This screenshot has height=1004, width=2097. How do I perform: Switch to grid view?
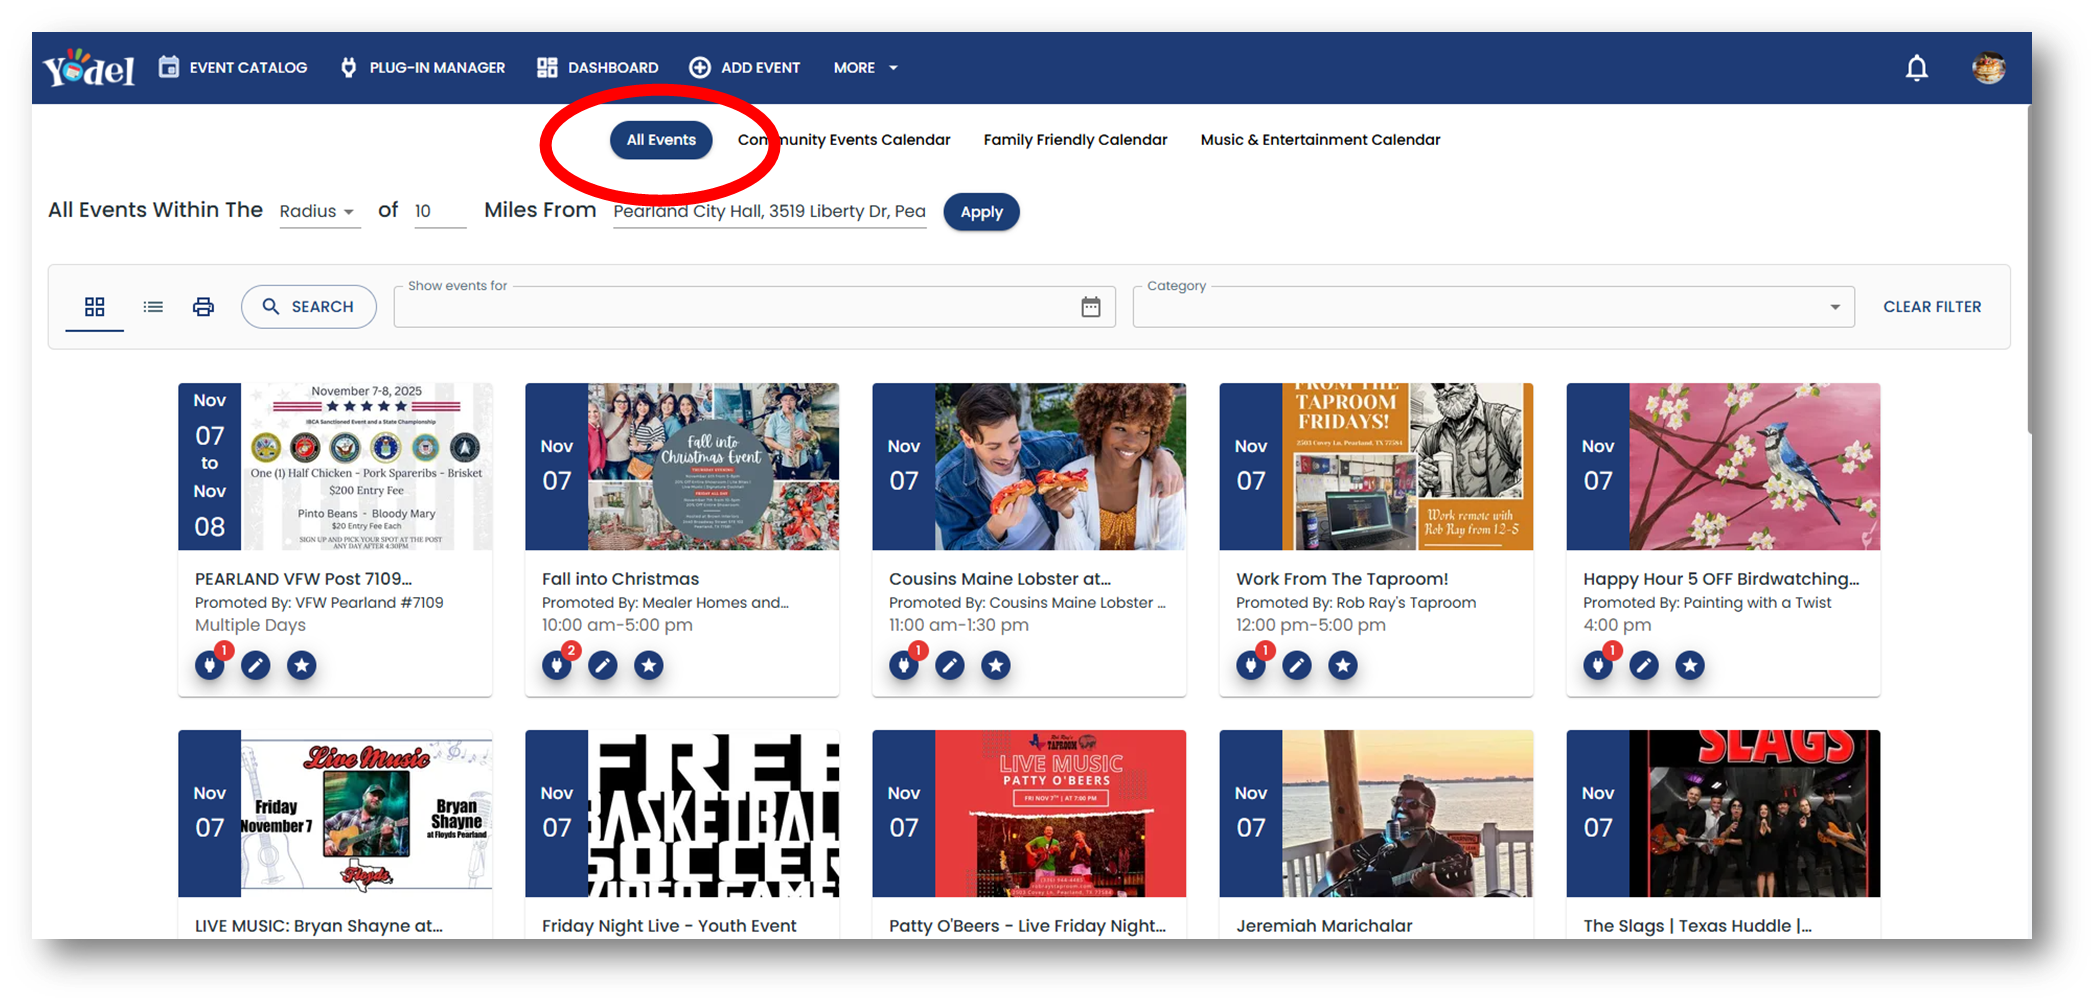(x=94, y=306)
